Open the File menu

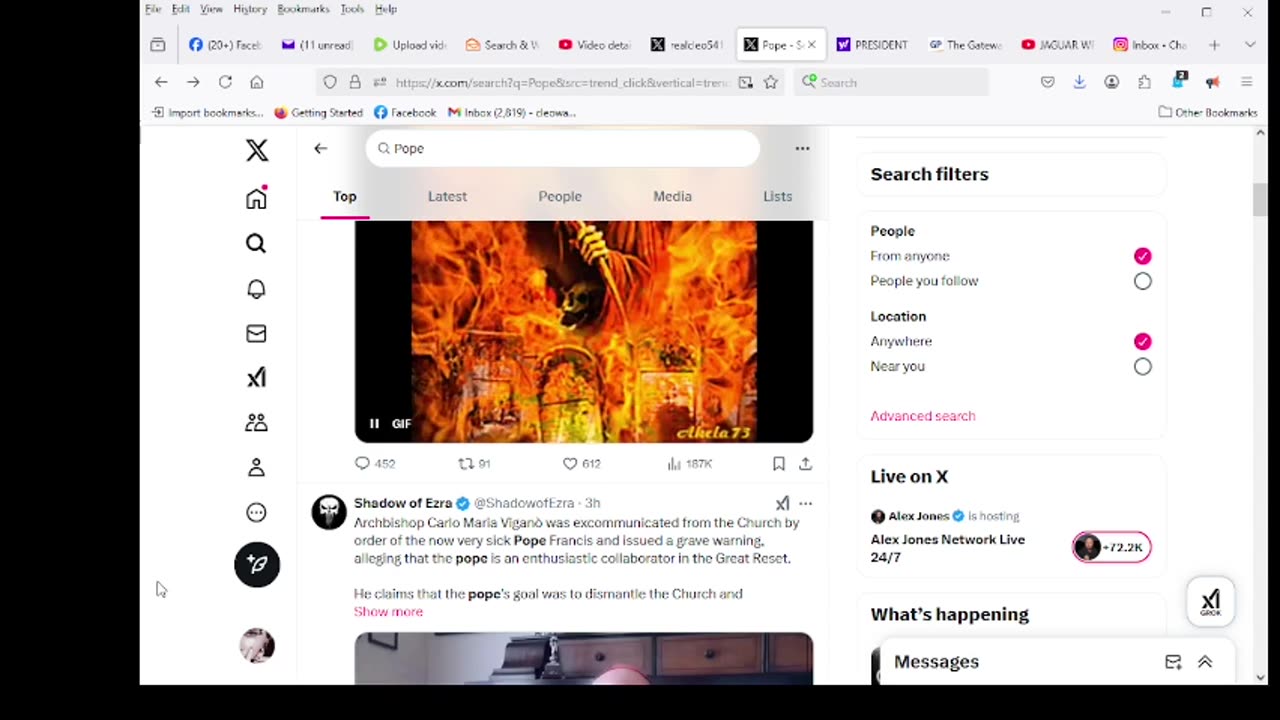tap(153, 9)
